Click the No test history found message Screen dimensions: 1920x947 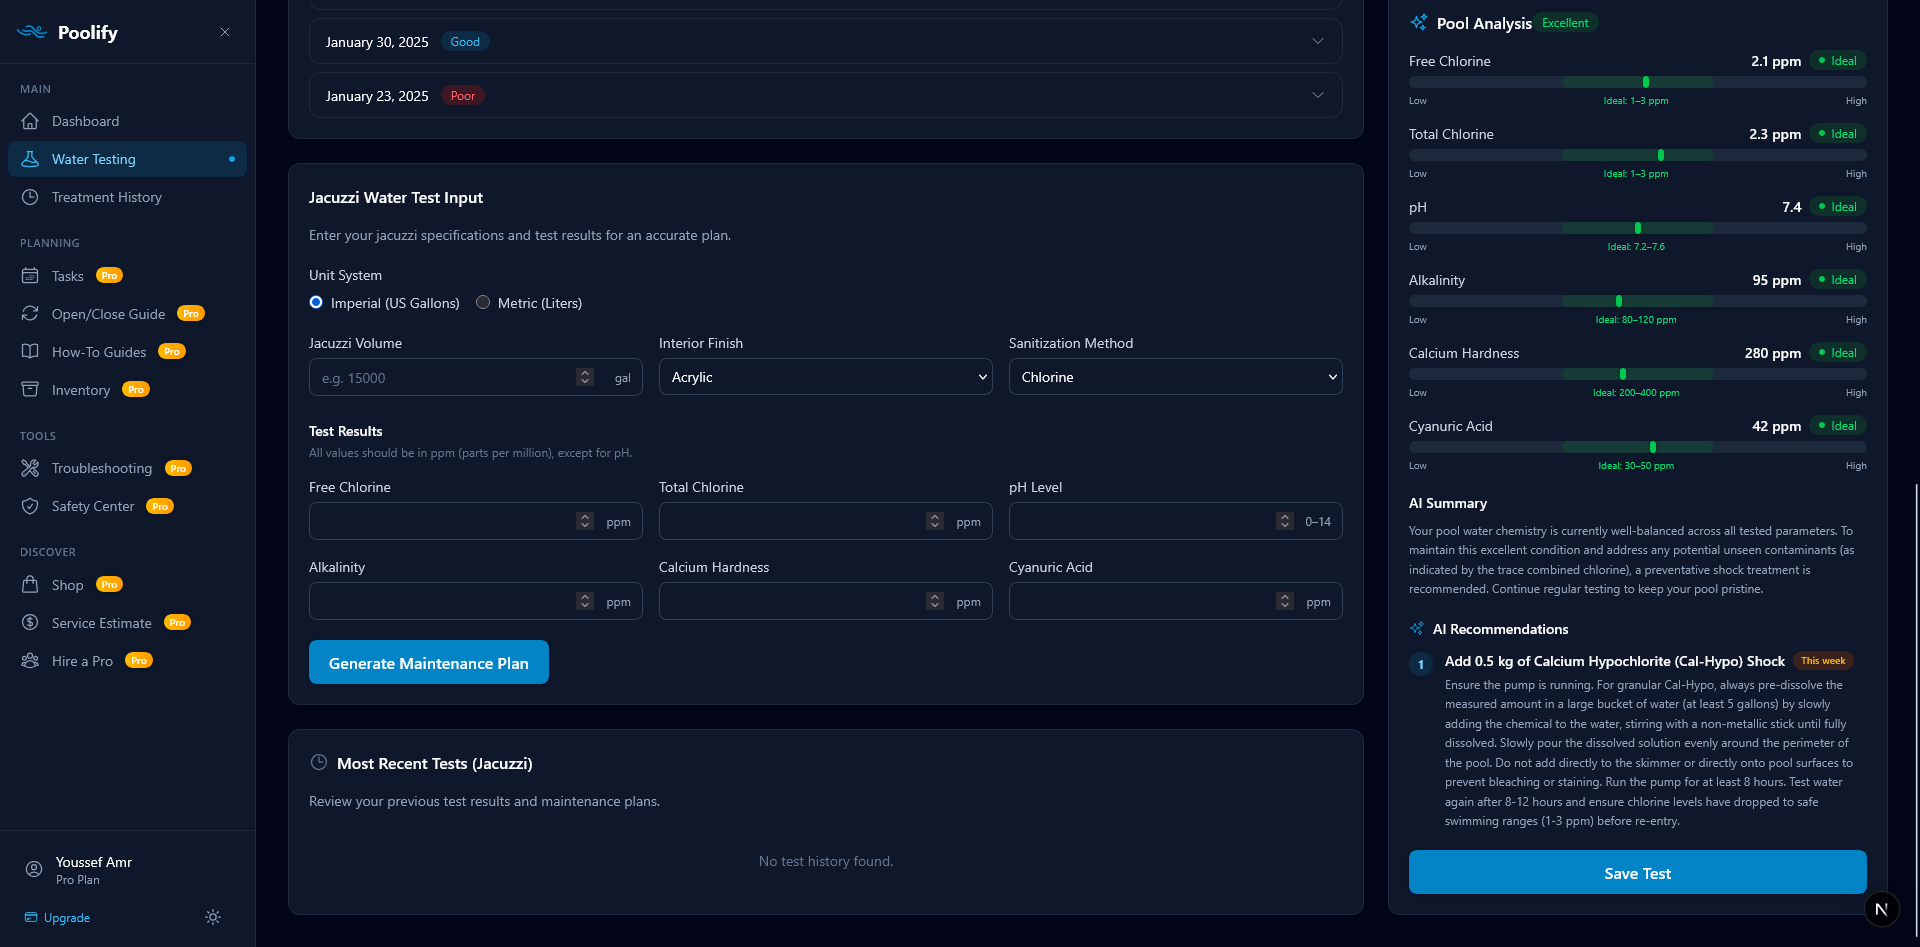(x=825, y=861)
